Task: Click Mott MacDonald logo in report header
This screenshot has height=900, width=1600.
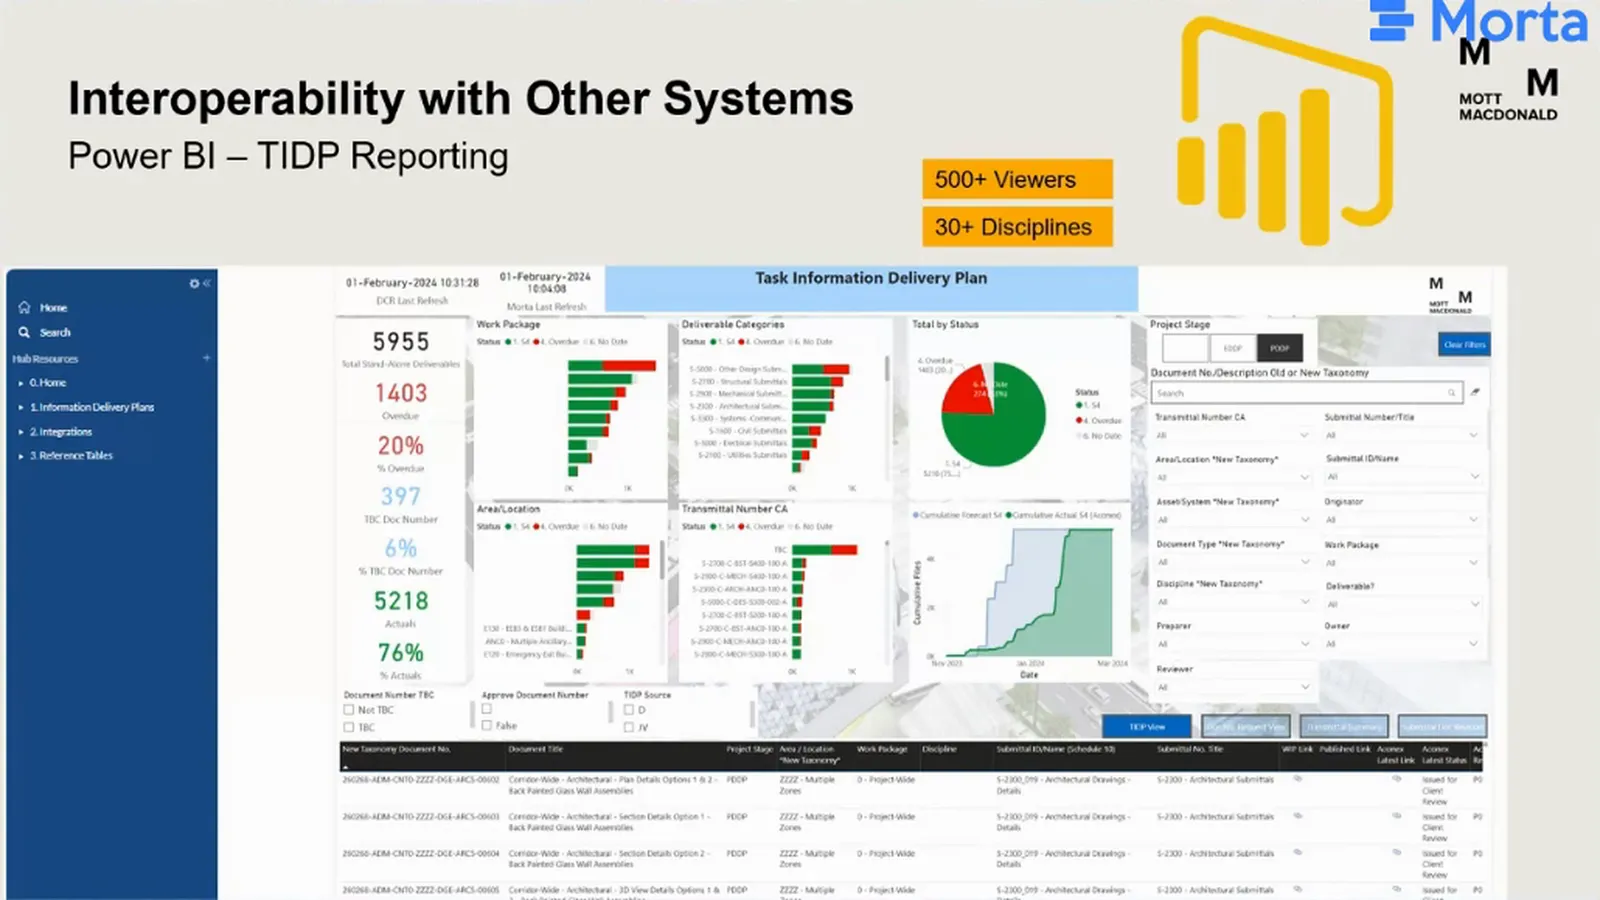Action: 1451,296
